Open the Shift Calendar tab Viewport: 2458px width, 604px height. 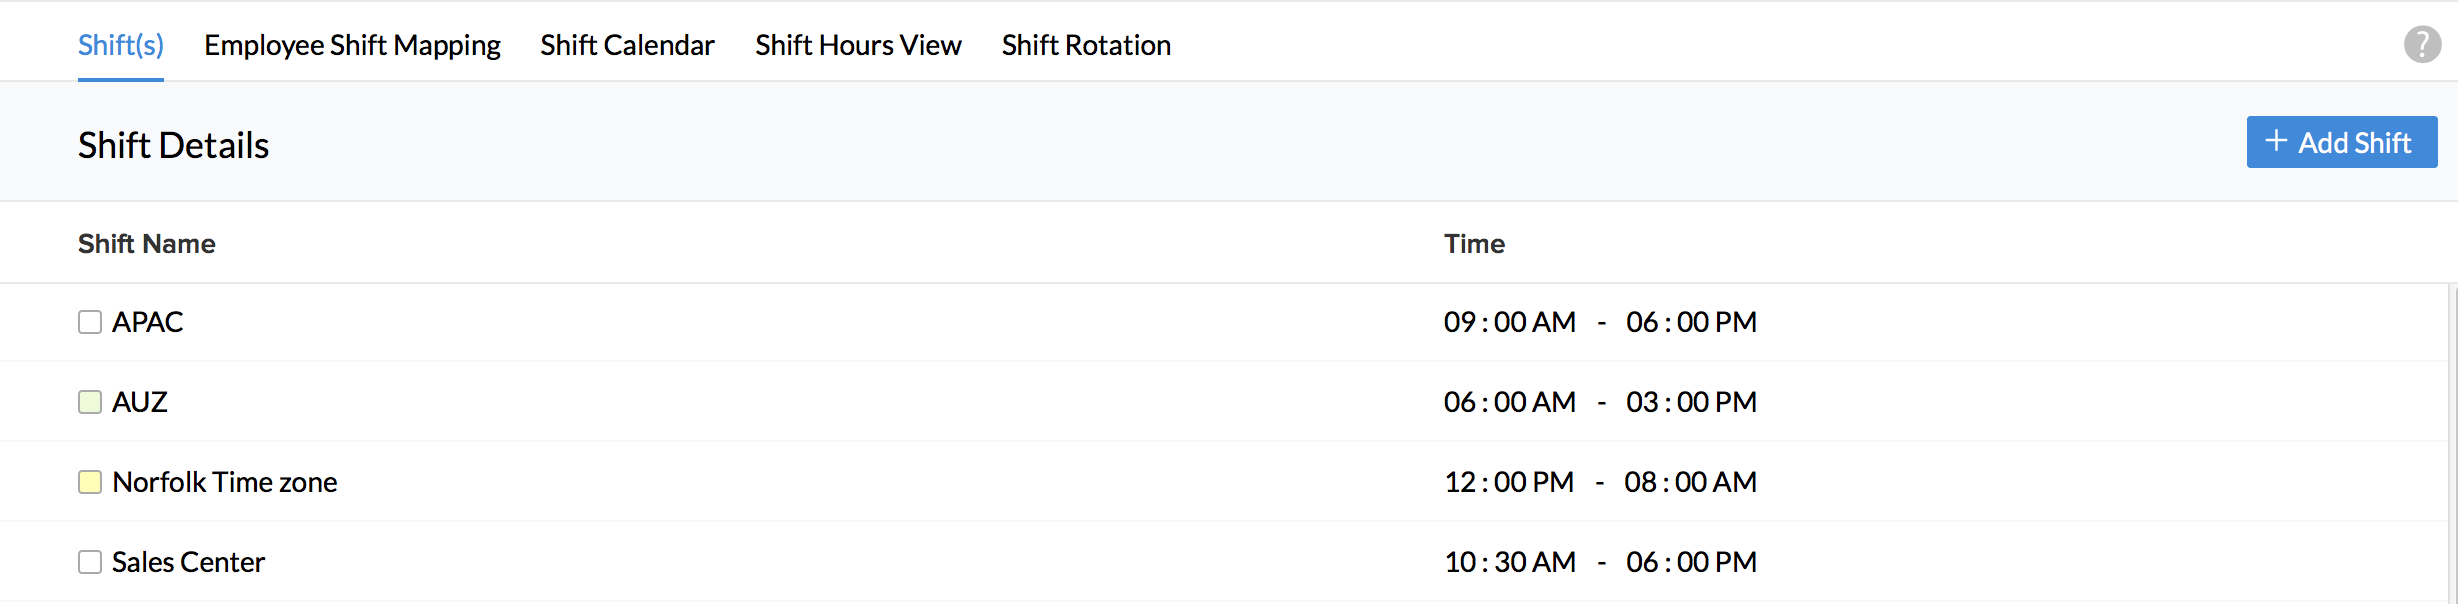pos(627,45)
